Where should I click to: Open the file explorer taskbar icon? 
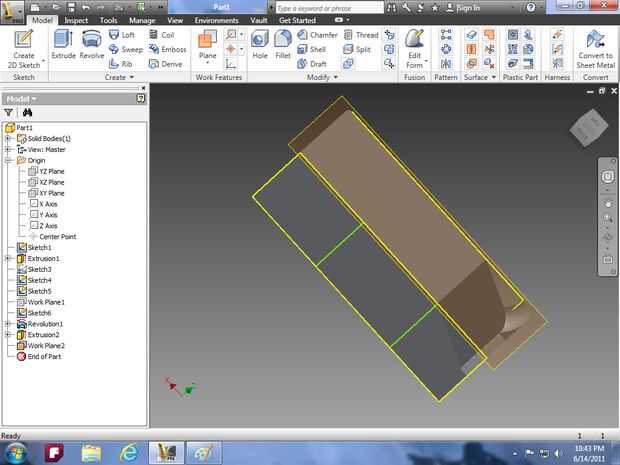coord(91,453)
